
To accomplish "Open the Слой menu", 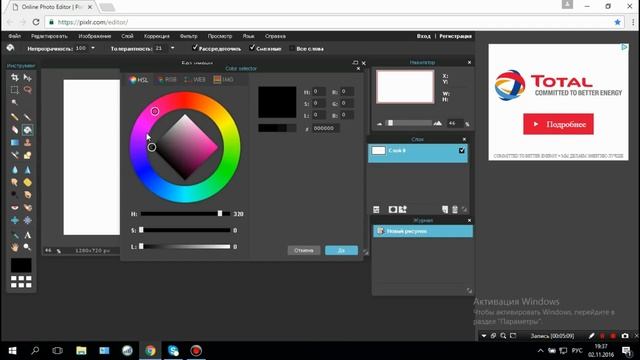I will pos(127,36).
